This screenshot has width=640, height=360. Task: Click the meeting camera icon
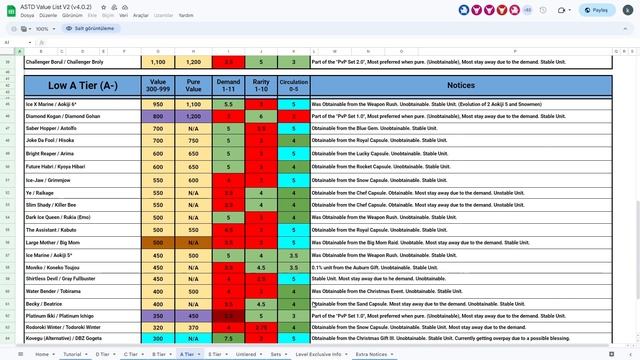[562, 10]
